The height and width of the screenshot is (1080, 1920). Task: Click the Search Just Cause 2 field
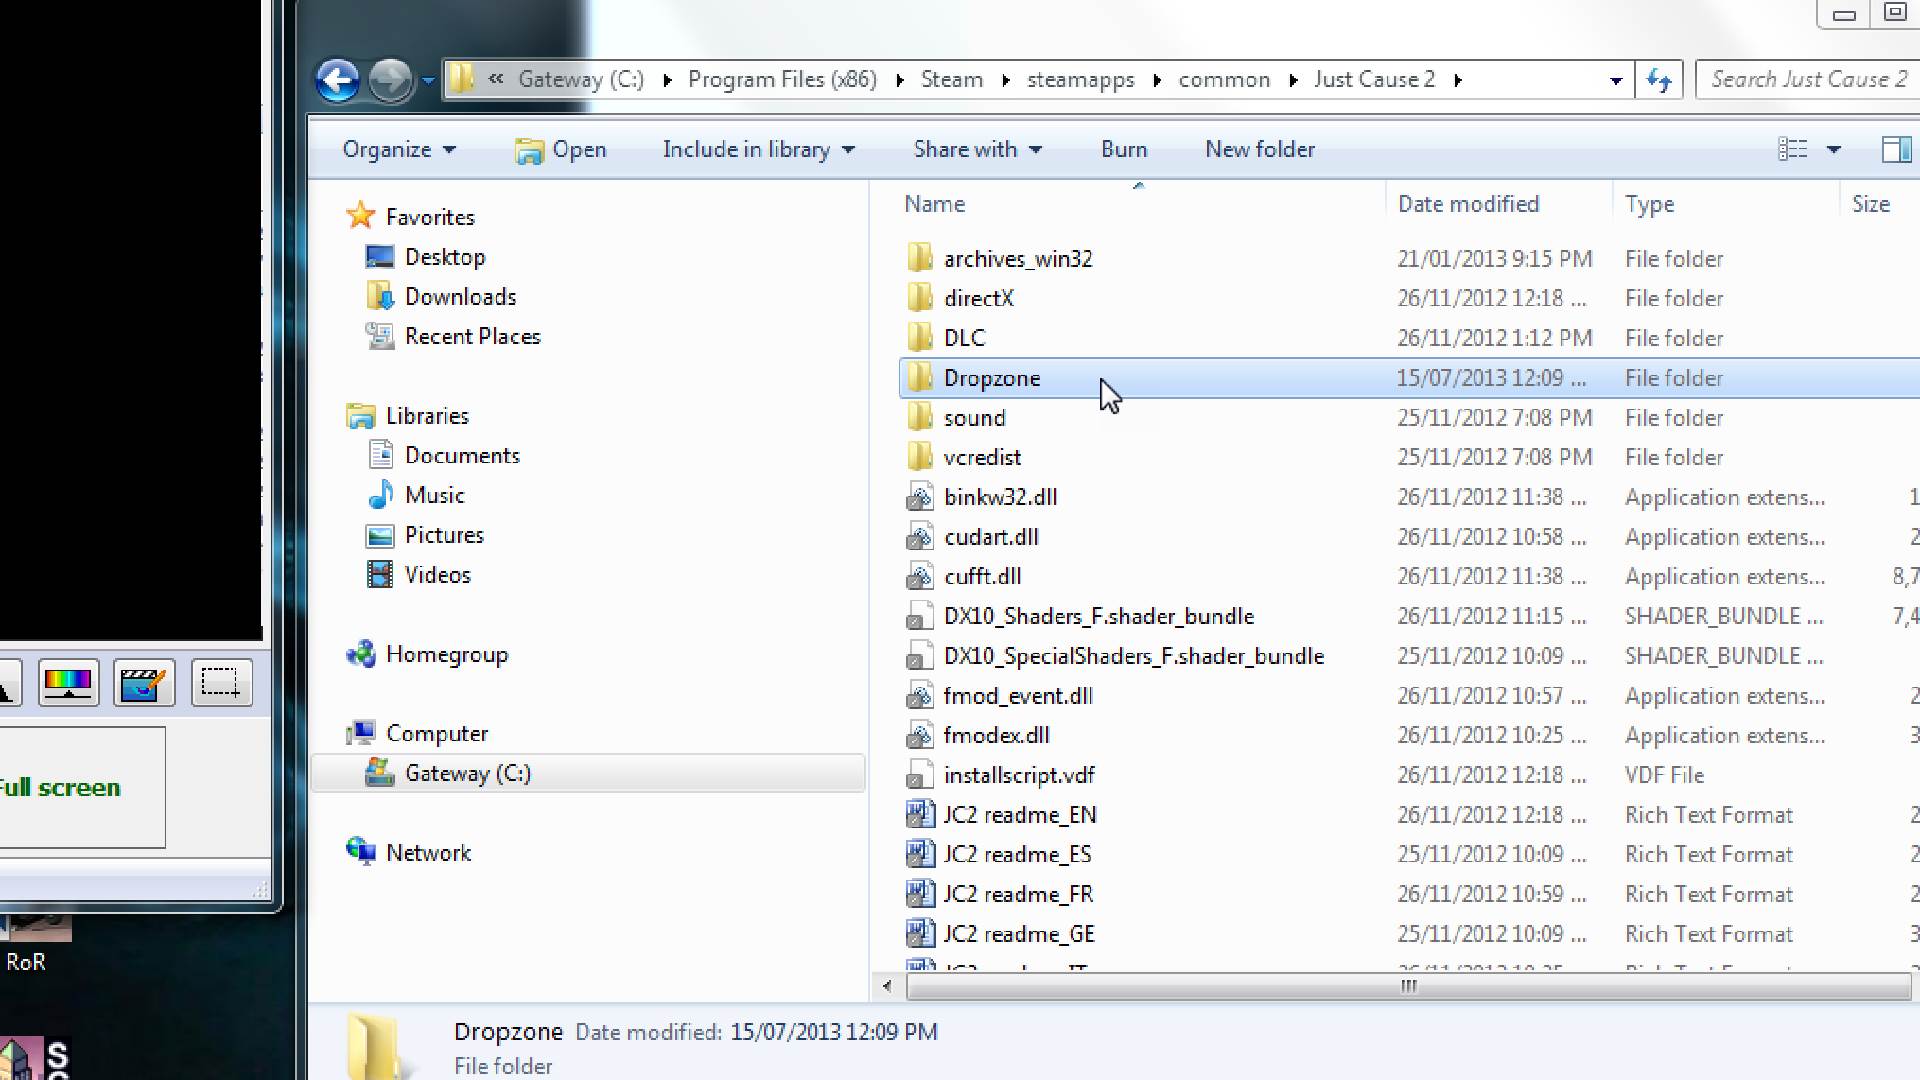tap(1807, 80)
